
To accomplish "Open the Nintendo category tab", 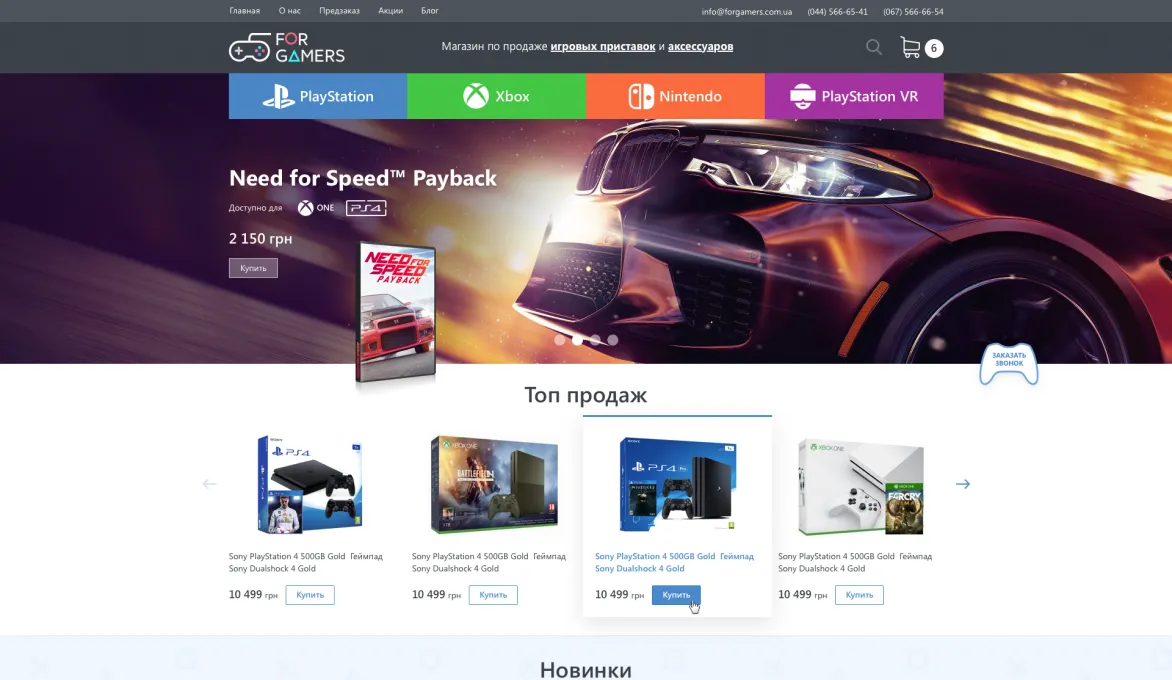I will 675,96.
